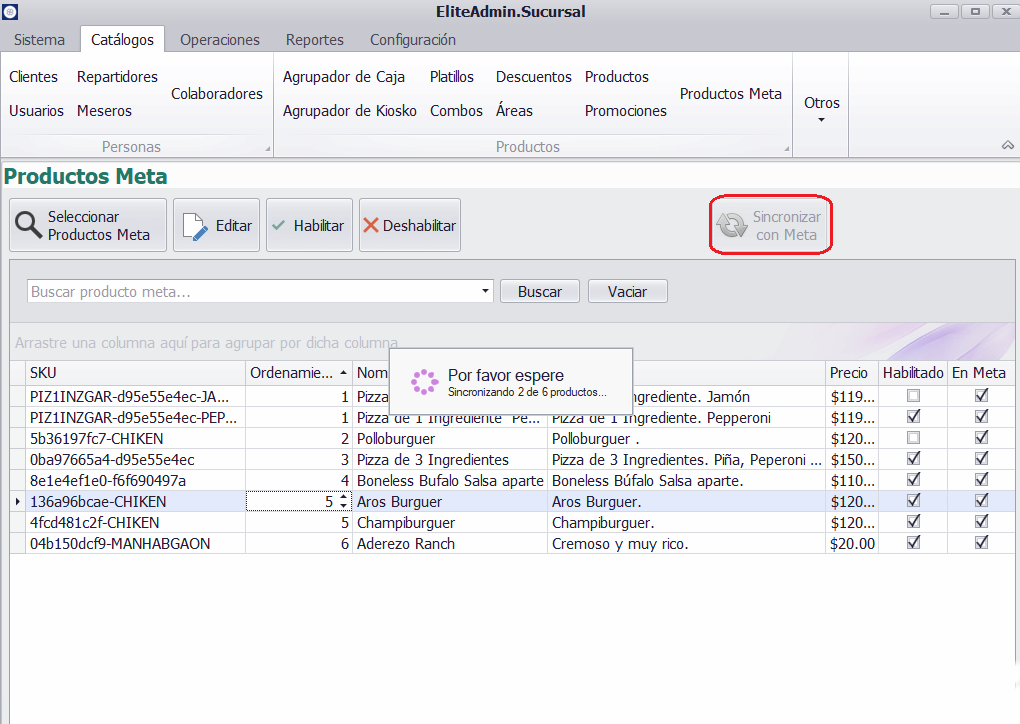Screen dimensions: 1020x724
Task: Open the Buscar producto meta dropdown arrow
Action: (x=486, y=291)
